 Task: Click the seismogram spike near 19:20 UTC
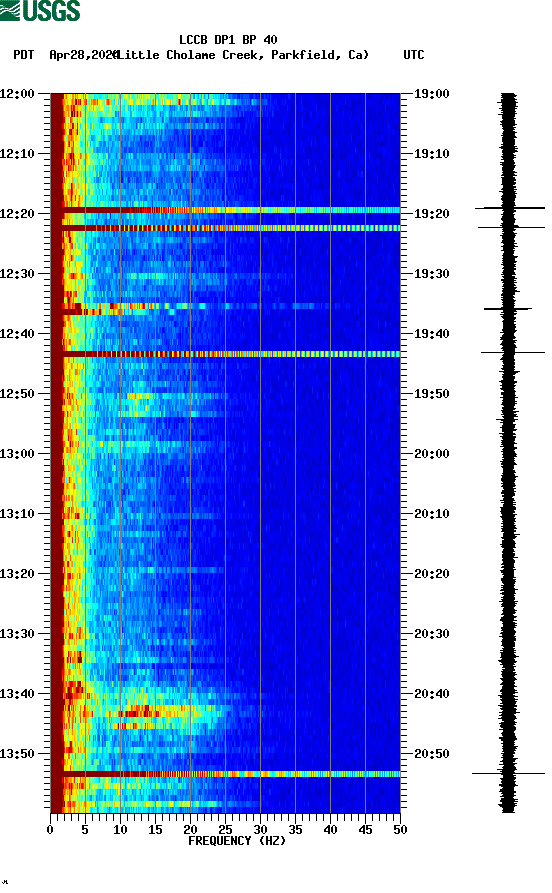[x=510, y=208]
